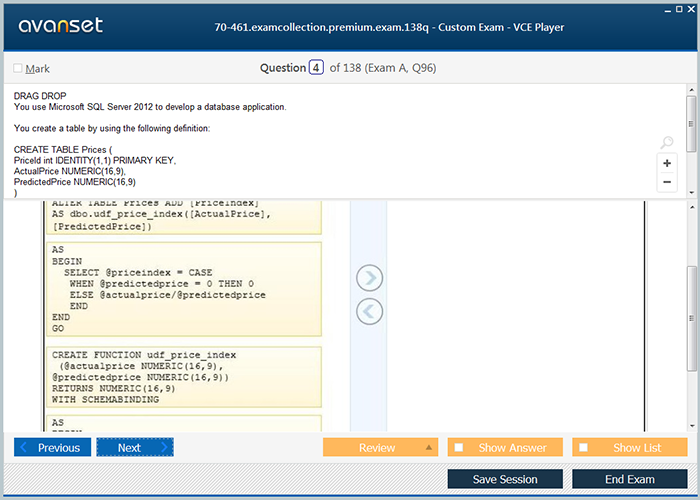Select the SELECT @priceindex CASE code block
This screenshot has width=700, height=500.
pos(184,289)
